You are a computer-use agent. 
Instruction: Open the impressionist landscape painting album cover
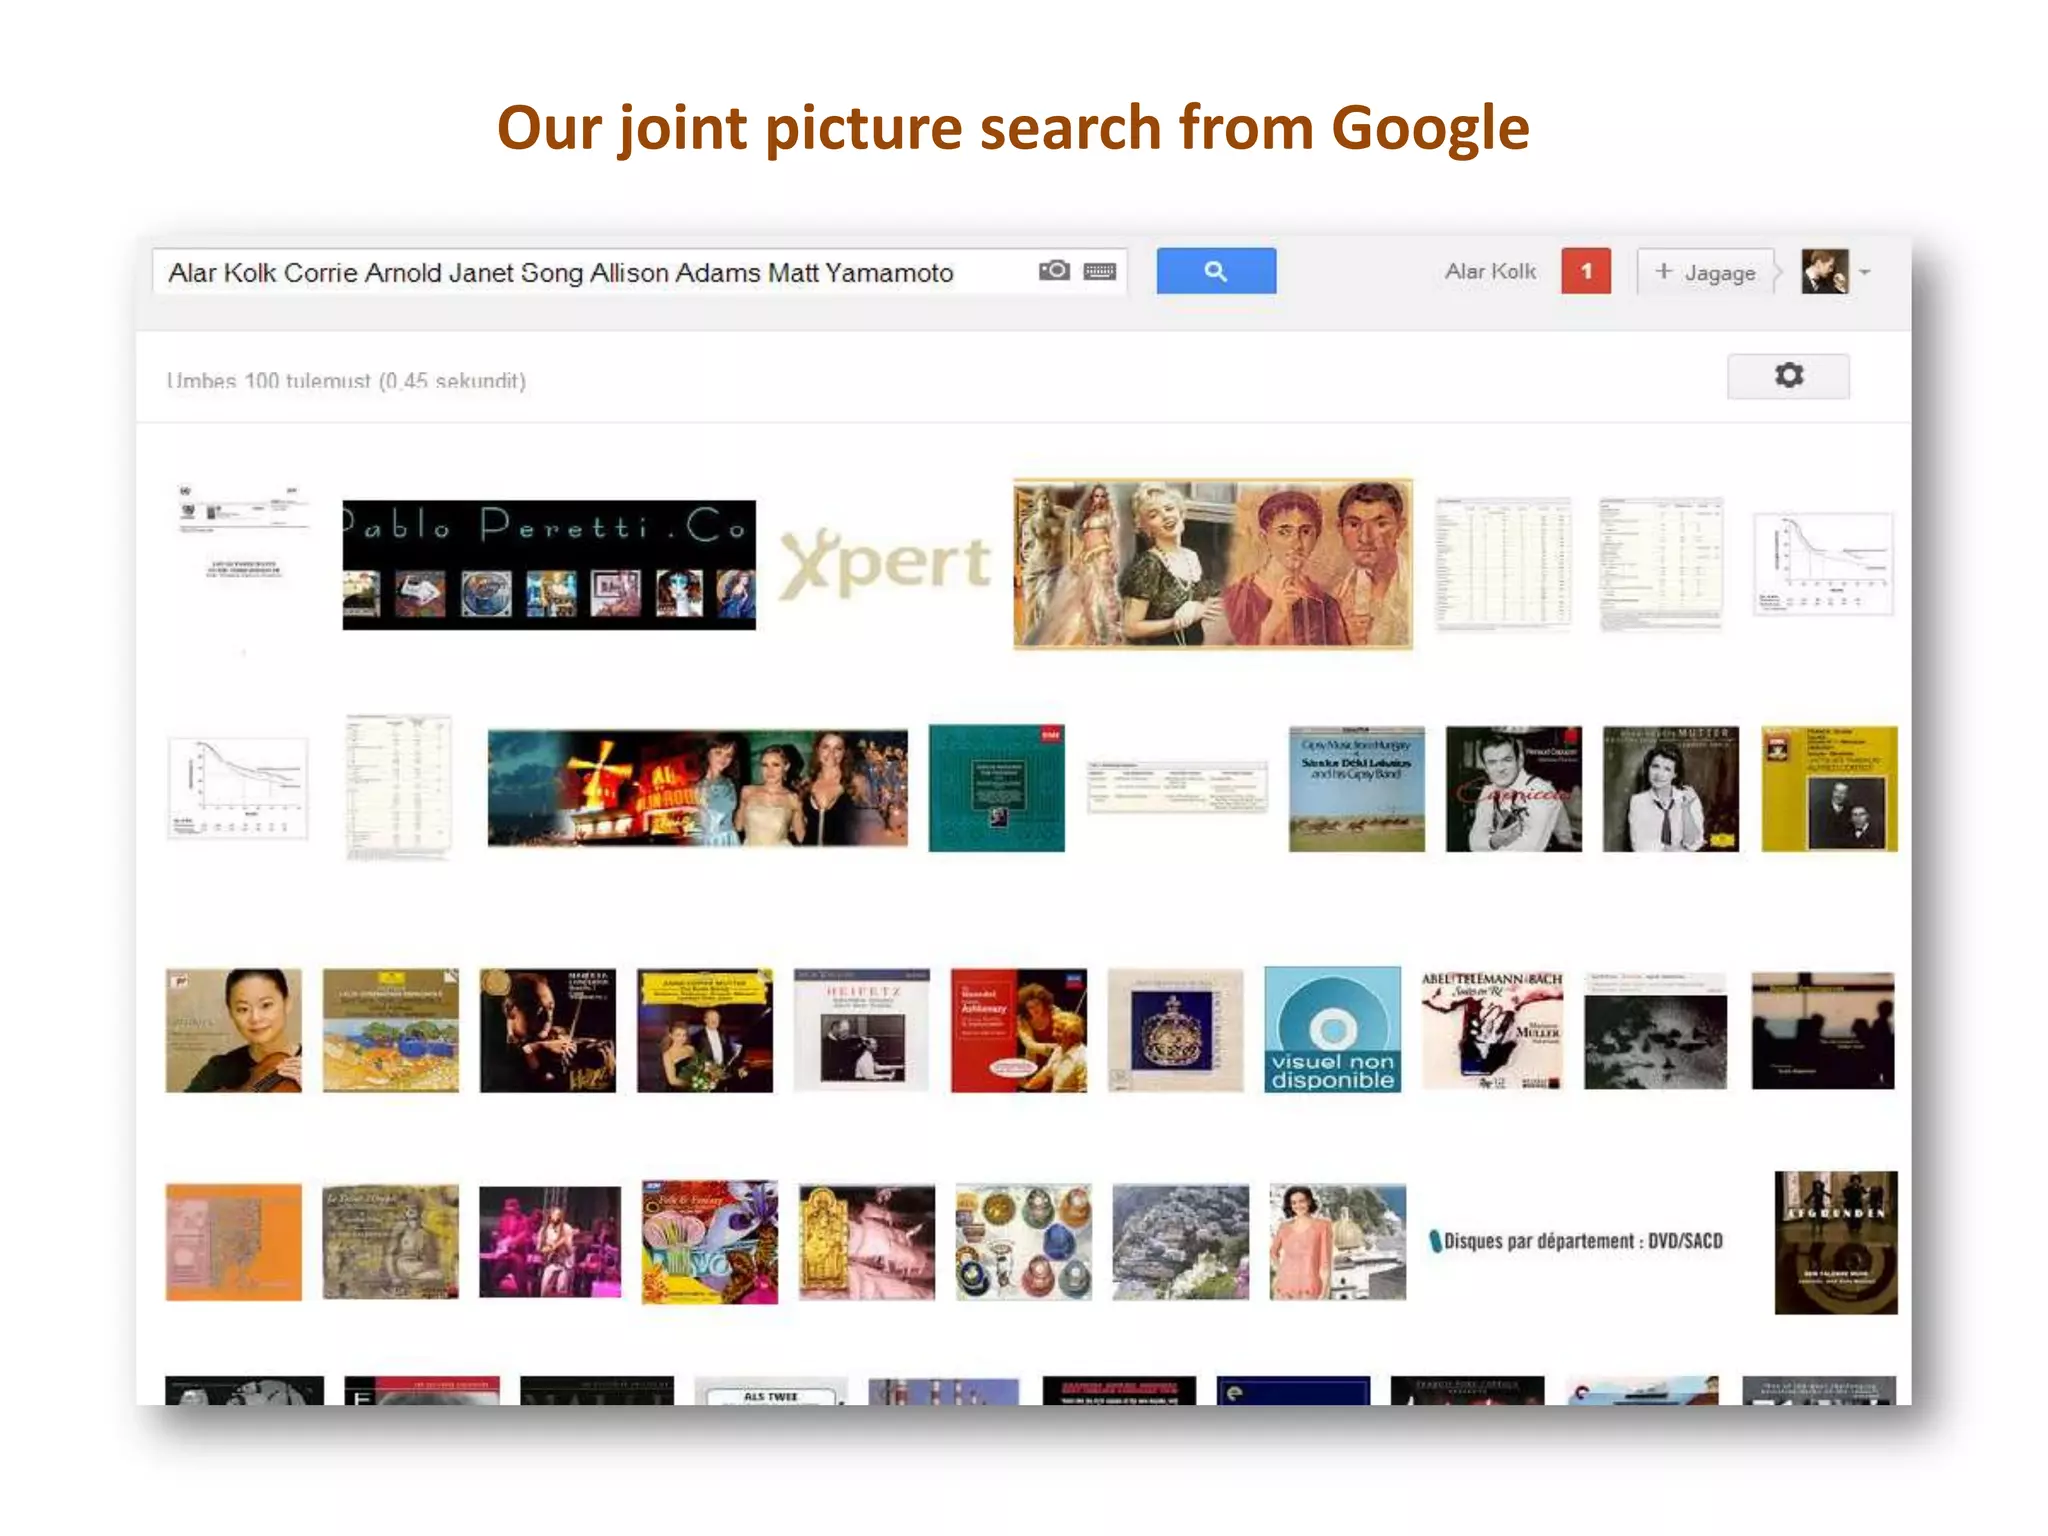(390, 1030)
